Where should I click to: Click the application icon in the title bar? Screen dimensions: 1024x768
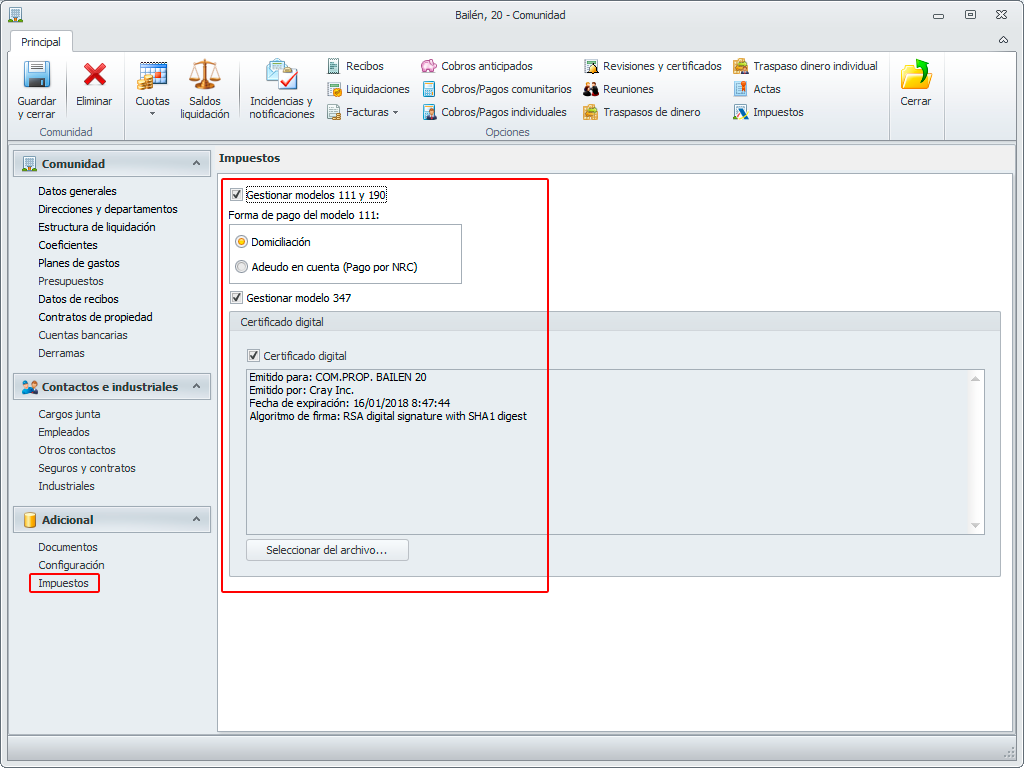click(x=15, y=14)
